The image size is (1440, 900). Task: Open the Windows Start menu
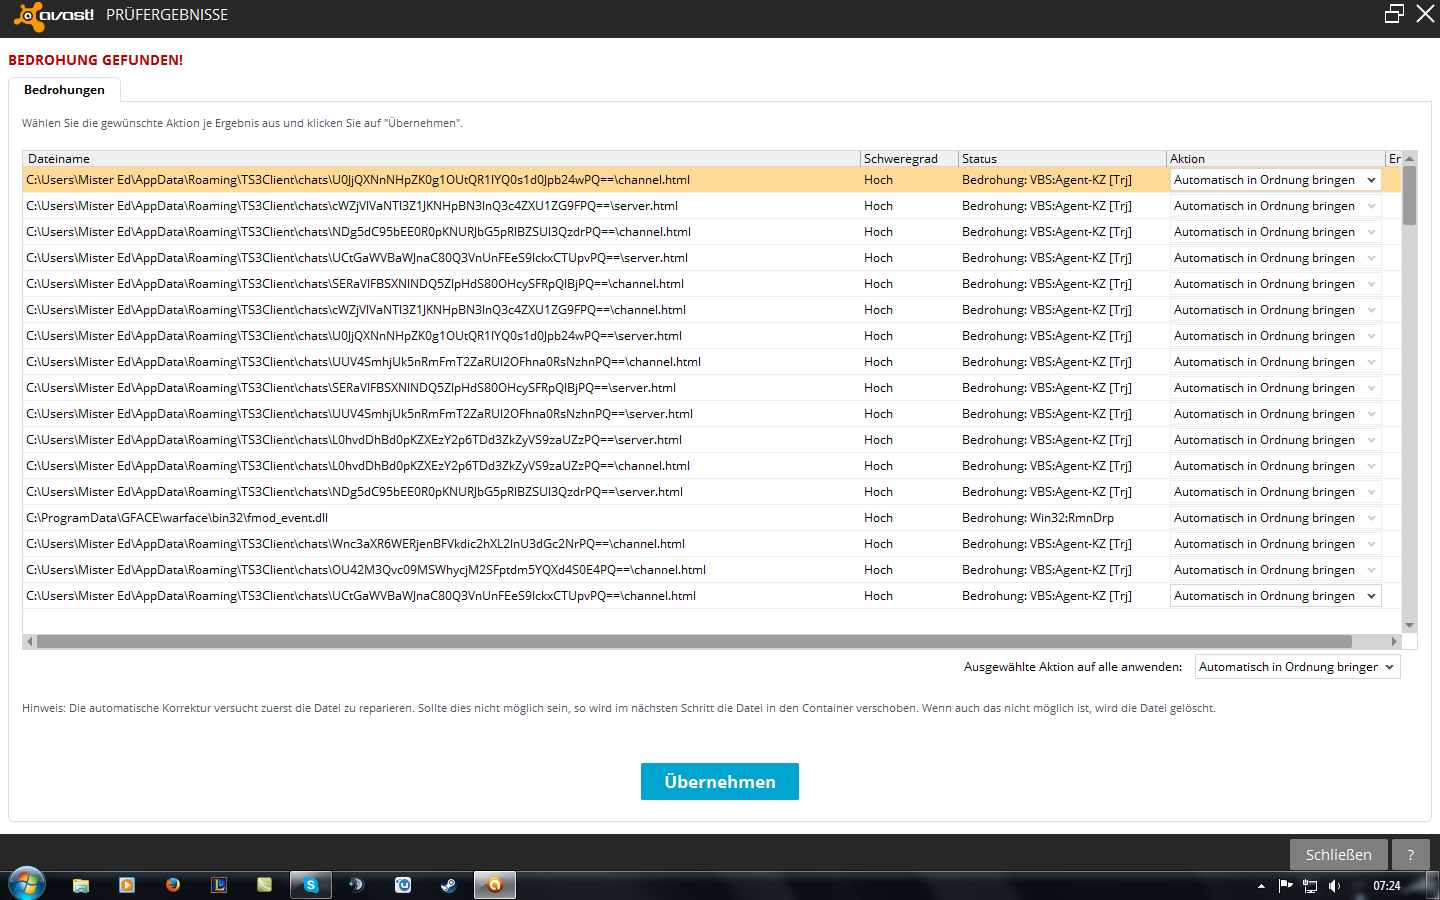click(27, 885)
